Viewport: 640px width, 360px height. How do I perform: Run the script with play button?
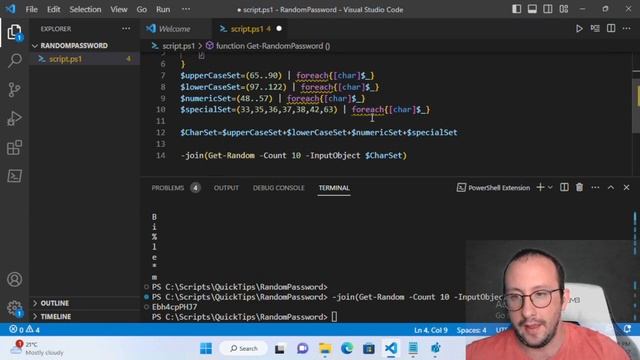579,29
